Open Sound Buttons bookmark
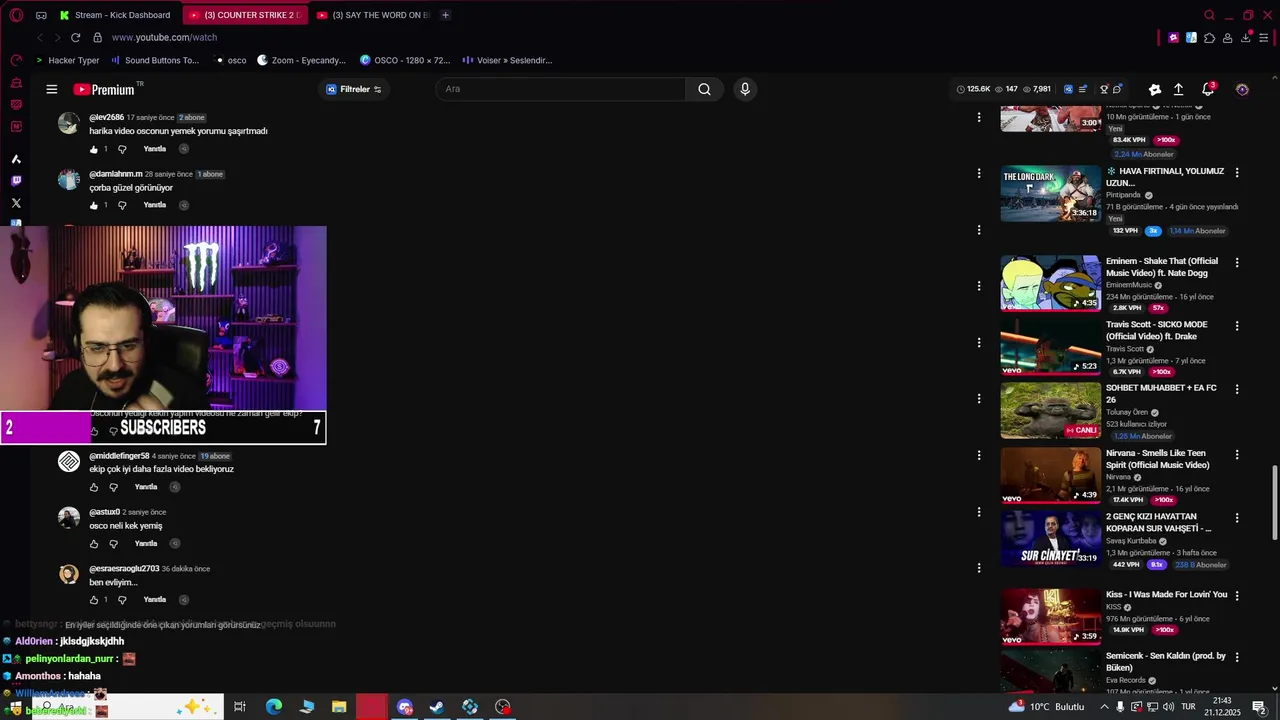 155,60
